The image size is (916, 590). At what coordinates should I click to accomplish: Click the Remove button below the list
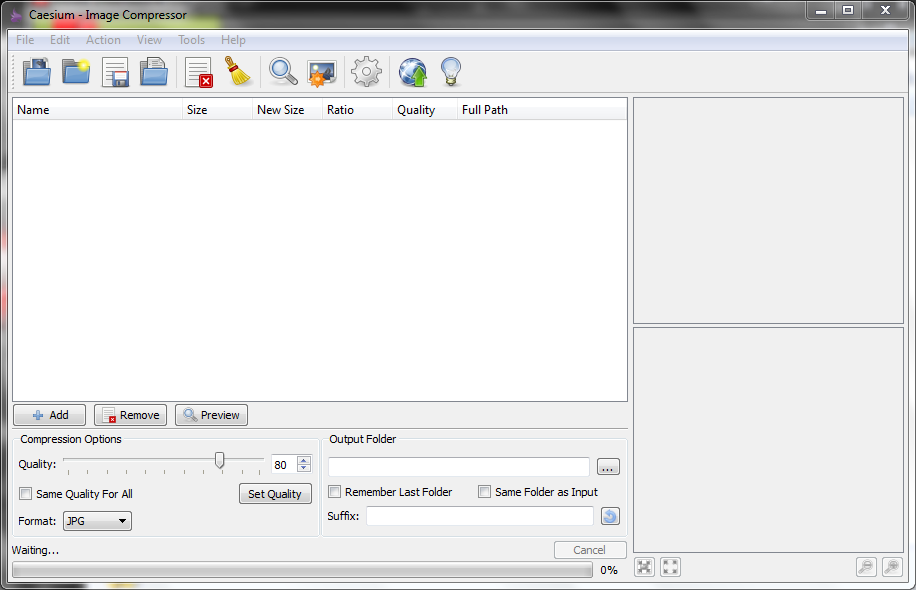130,415
